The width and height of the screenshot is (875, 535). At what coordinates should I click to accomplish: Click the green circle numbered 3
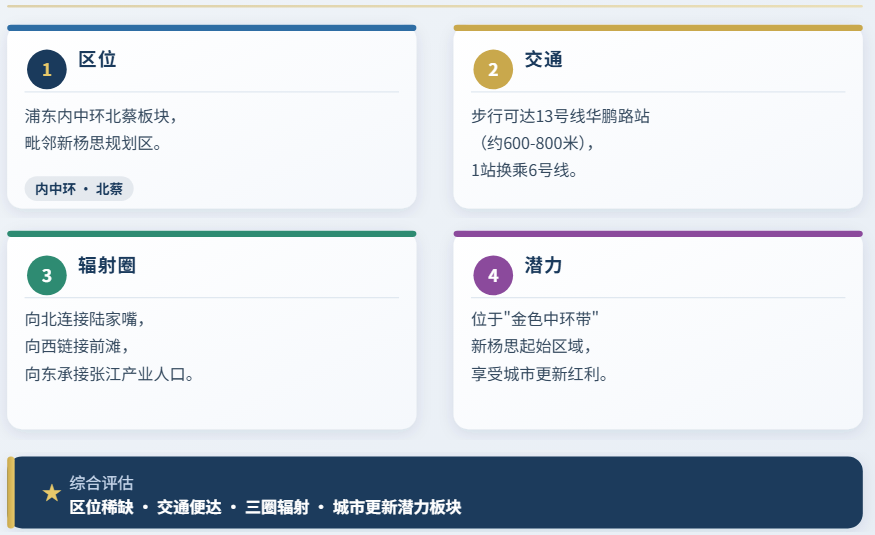point(47,275)
